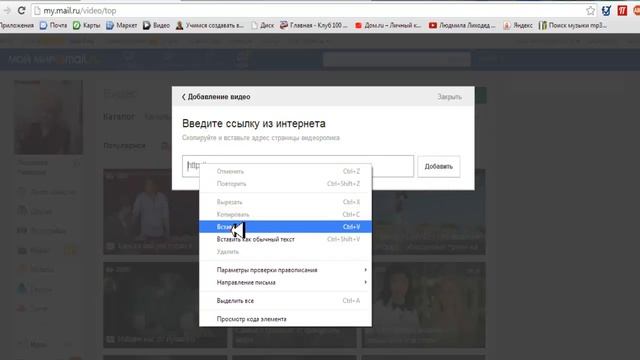
Task: Click the video URL input field
Action: point(298,166)
